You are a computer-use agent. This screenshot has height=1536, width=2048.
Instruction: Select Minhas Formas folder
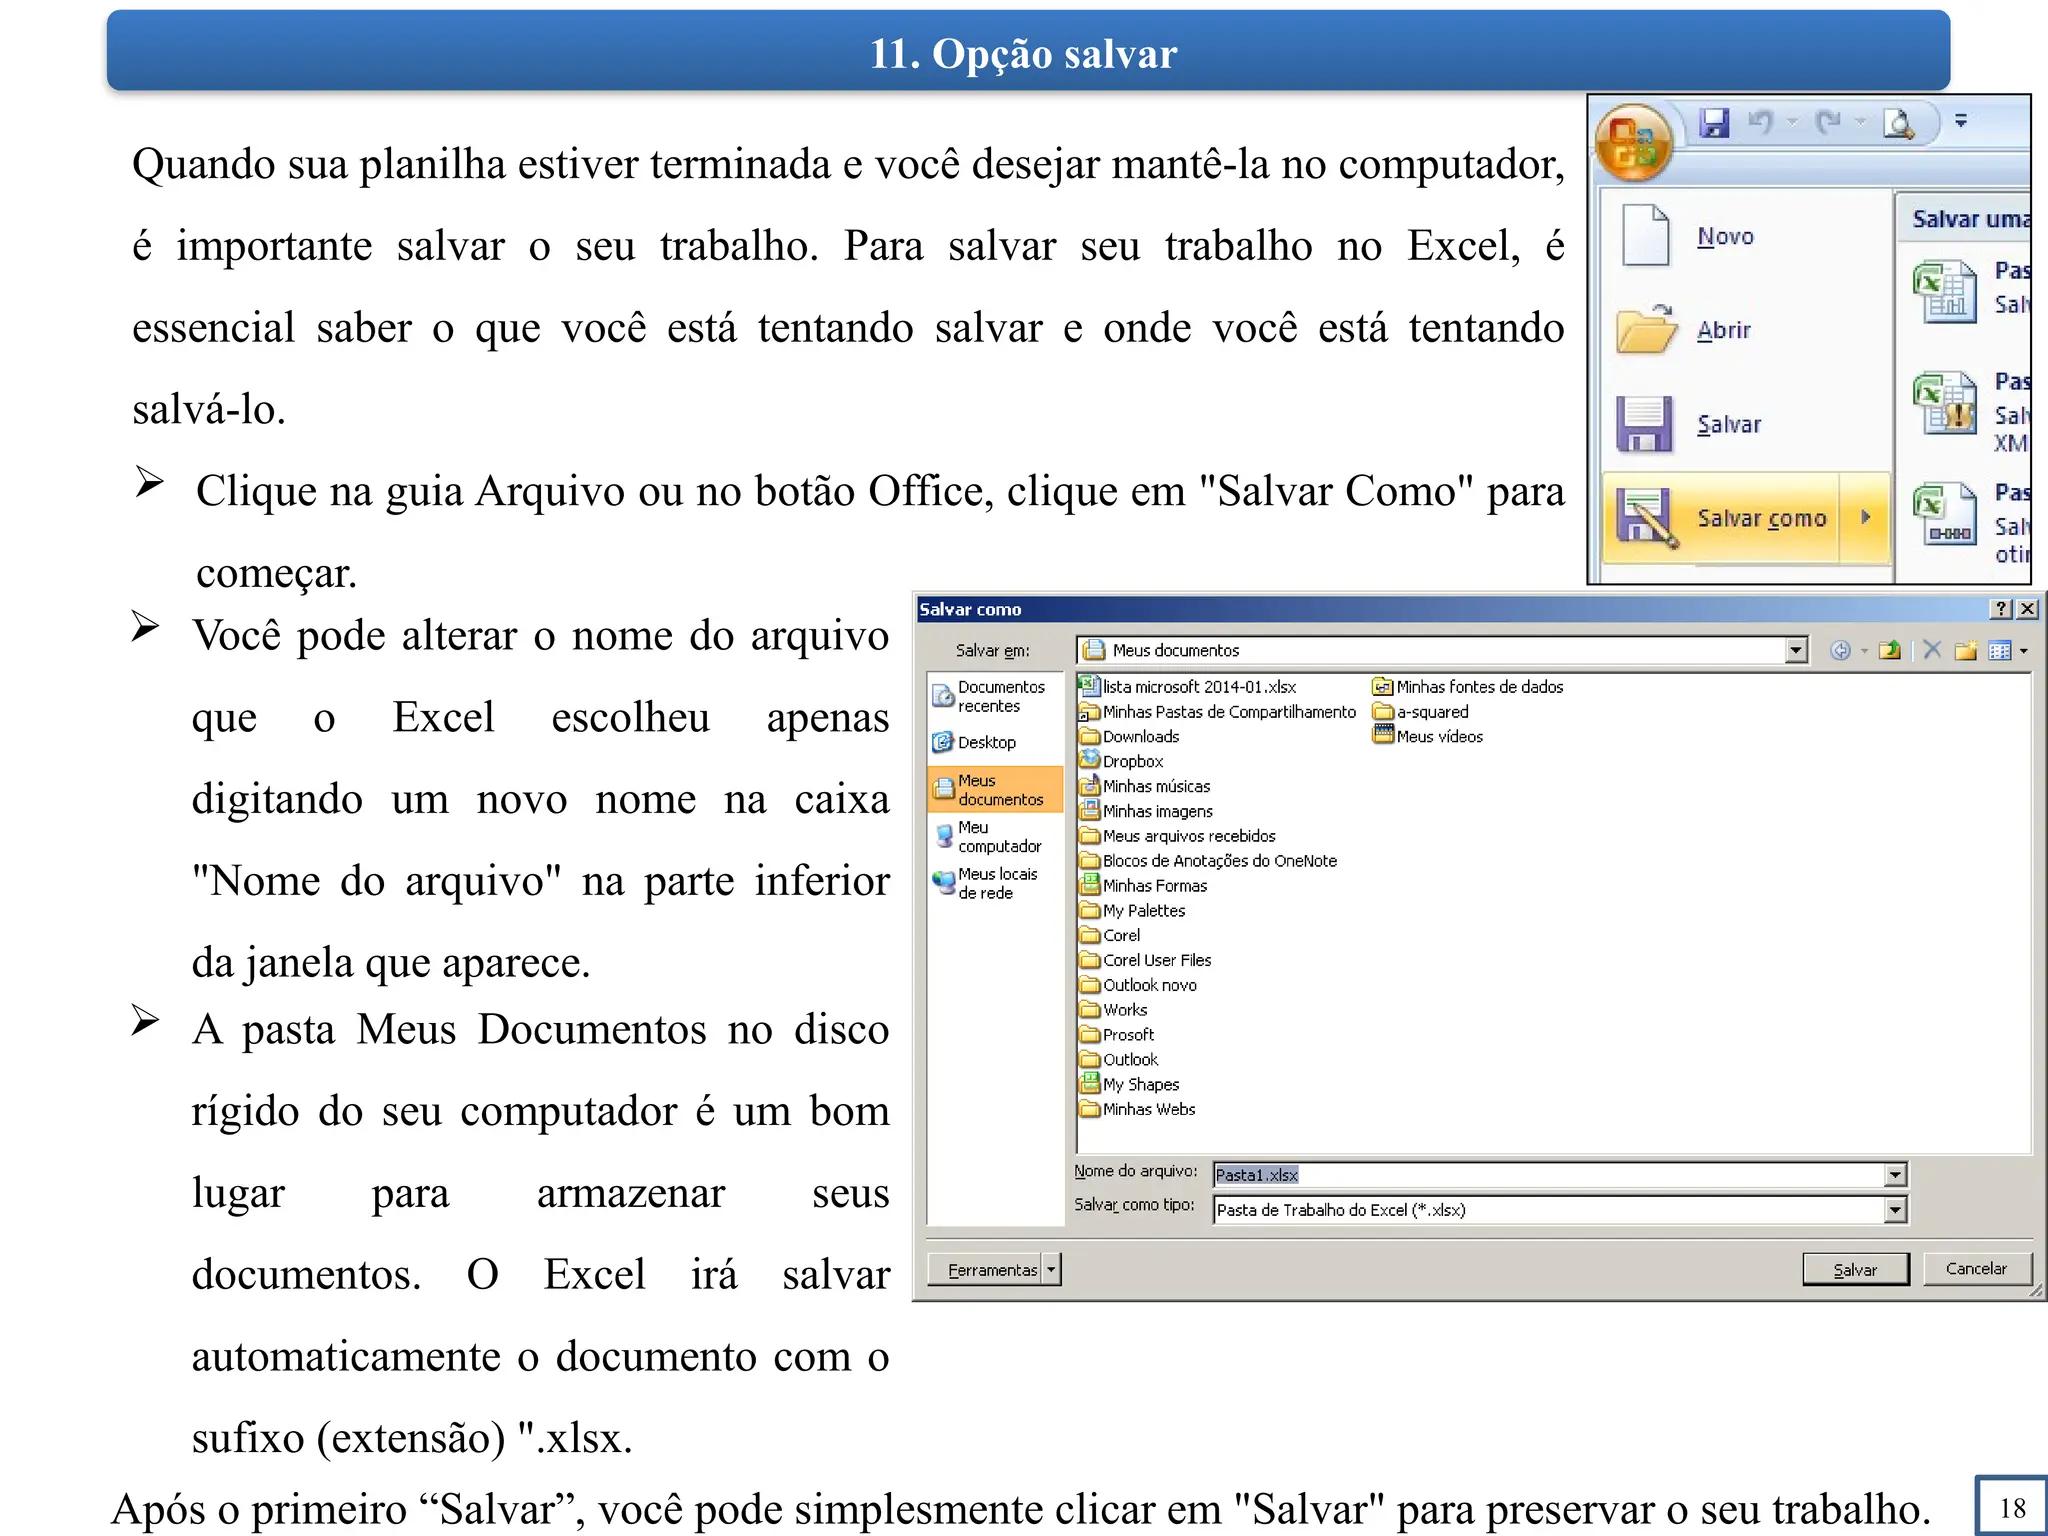[1144, 886]
